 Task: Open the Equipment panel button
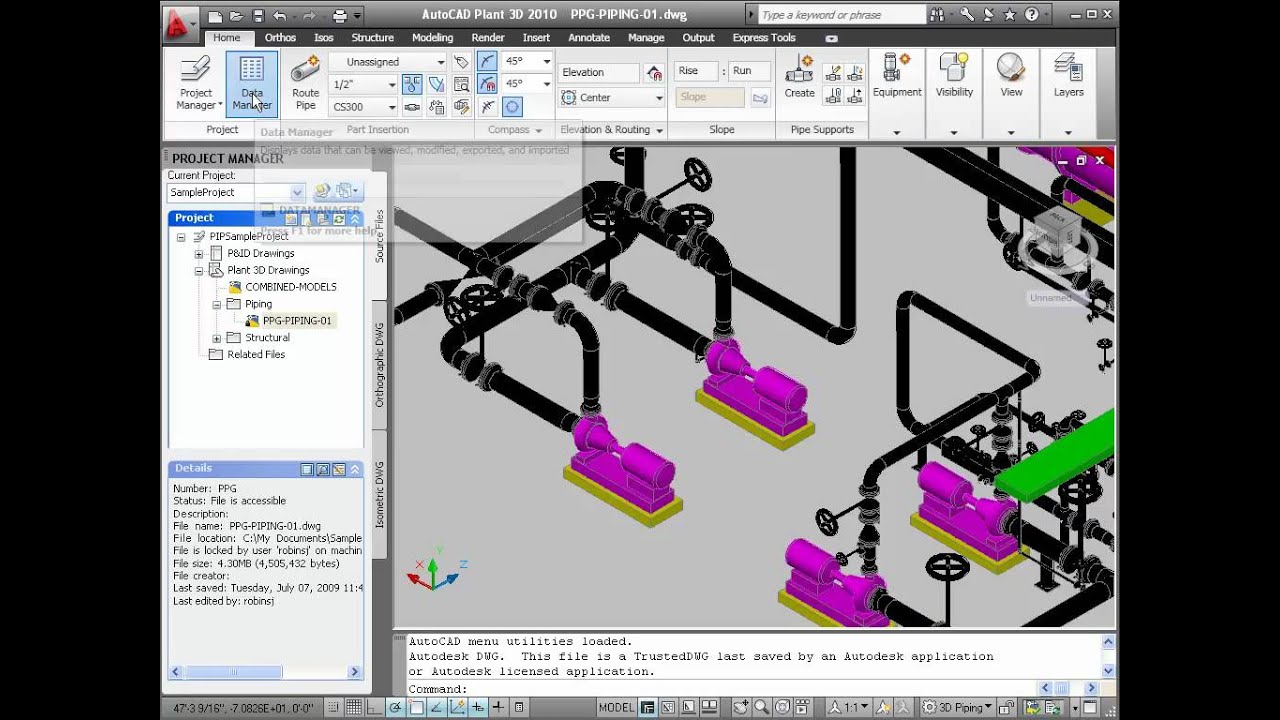click(x=897, y=77)
